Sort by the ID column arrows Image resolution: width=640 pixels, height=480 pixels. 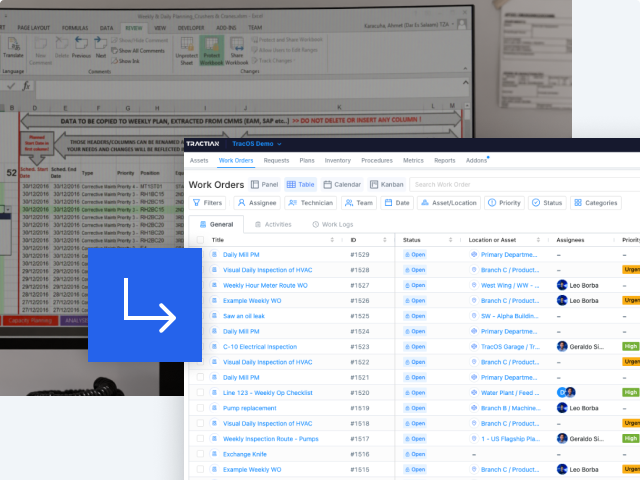coord(384,240)
